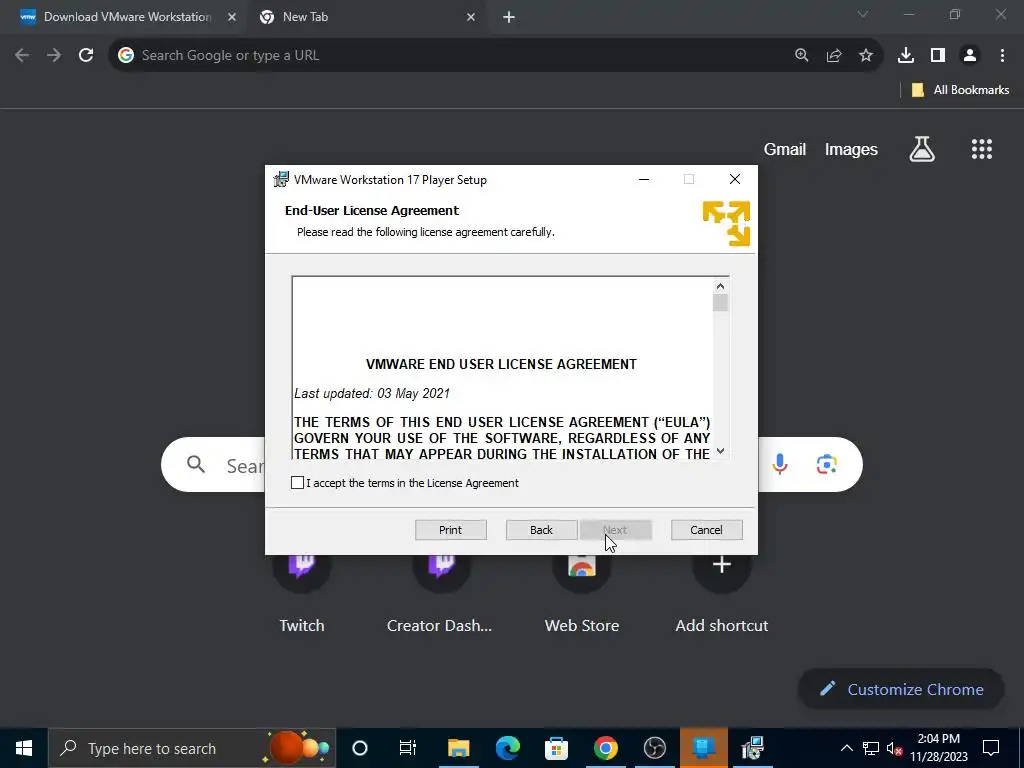This screenshot has height=768, width=1024.
Task: Click the Print button in setup
Action: pyautogui.click(x=451, y=530)
